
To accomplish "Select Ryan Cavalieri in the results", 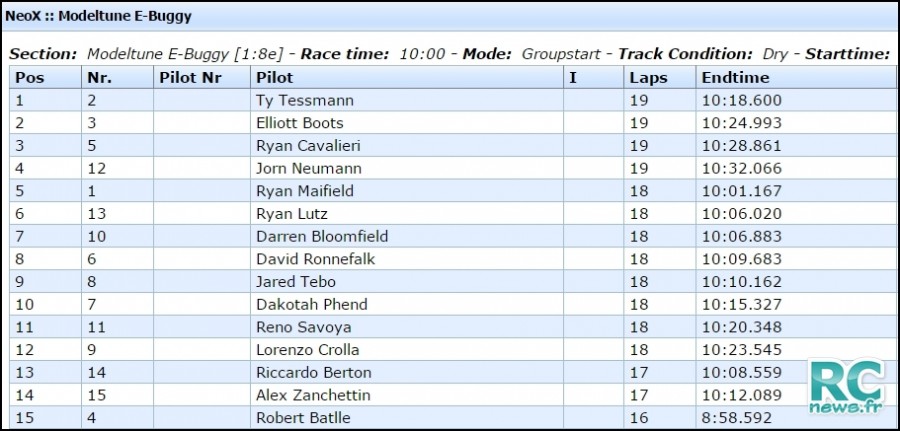I will (308, 146).
